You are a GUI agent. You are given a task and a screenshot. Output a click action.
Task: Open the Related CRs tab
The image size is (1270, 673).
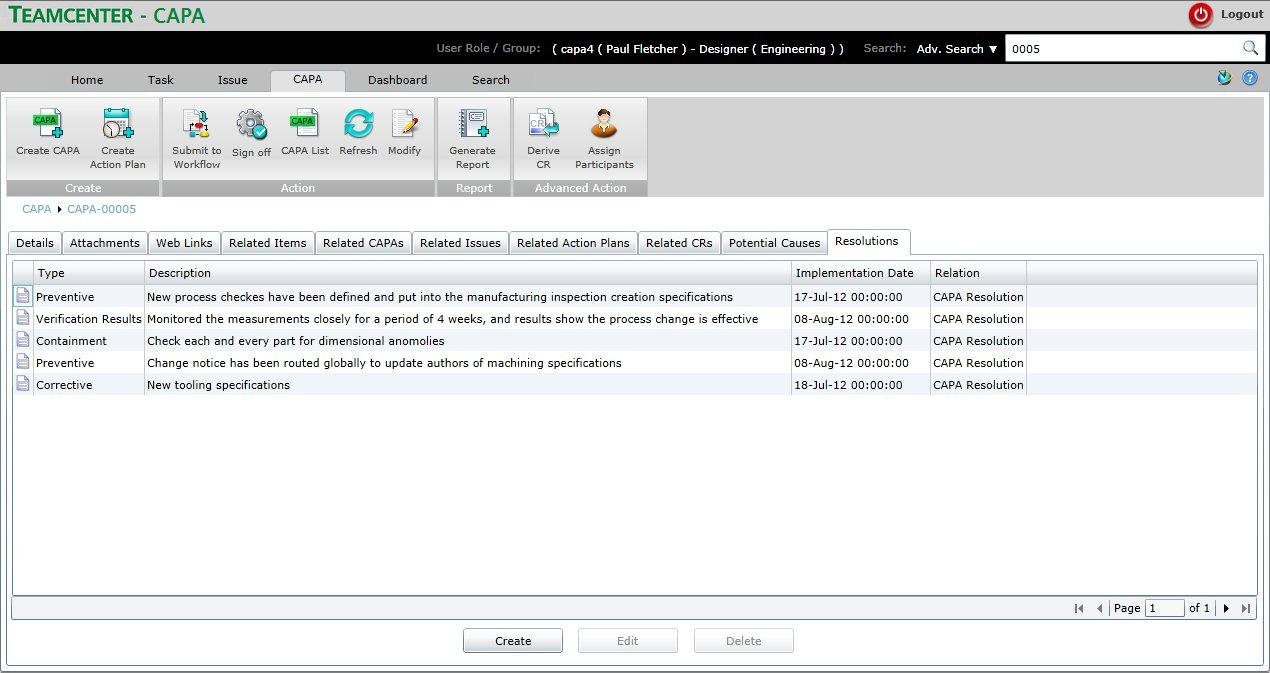coord(679,243)
